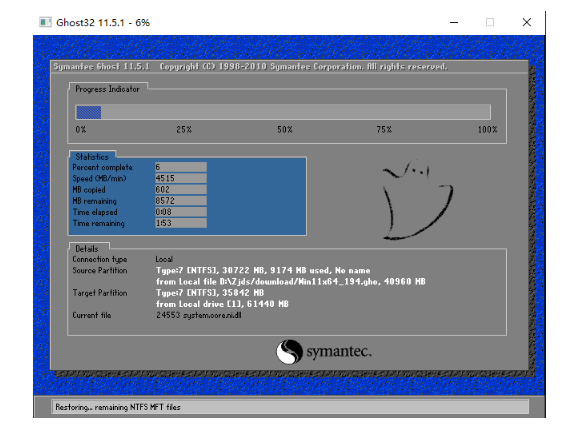Click the Speed (MB/min) value field

pyautogui.click(x=181, y=178)
